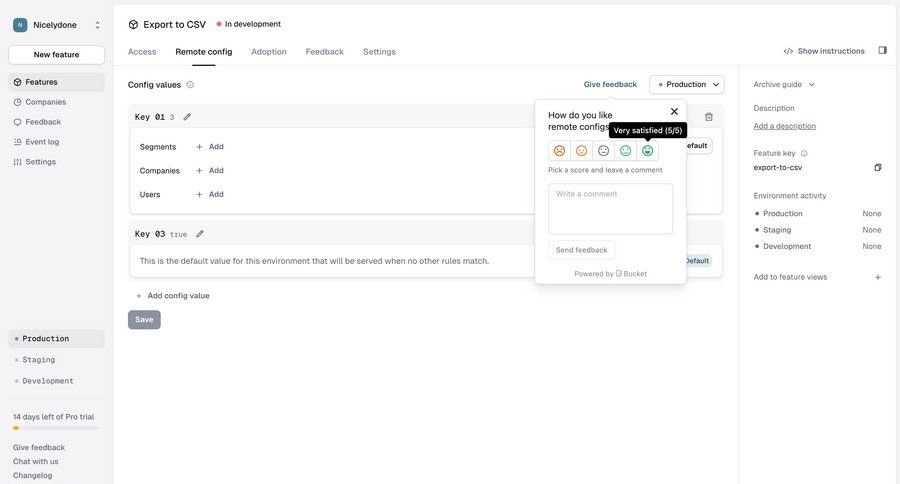Click Give feedback next to Production dropdown

click(x=610, y=84)
